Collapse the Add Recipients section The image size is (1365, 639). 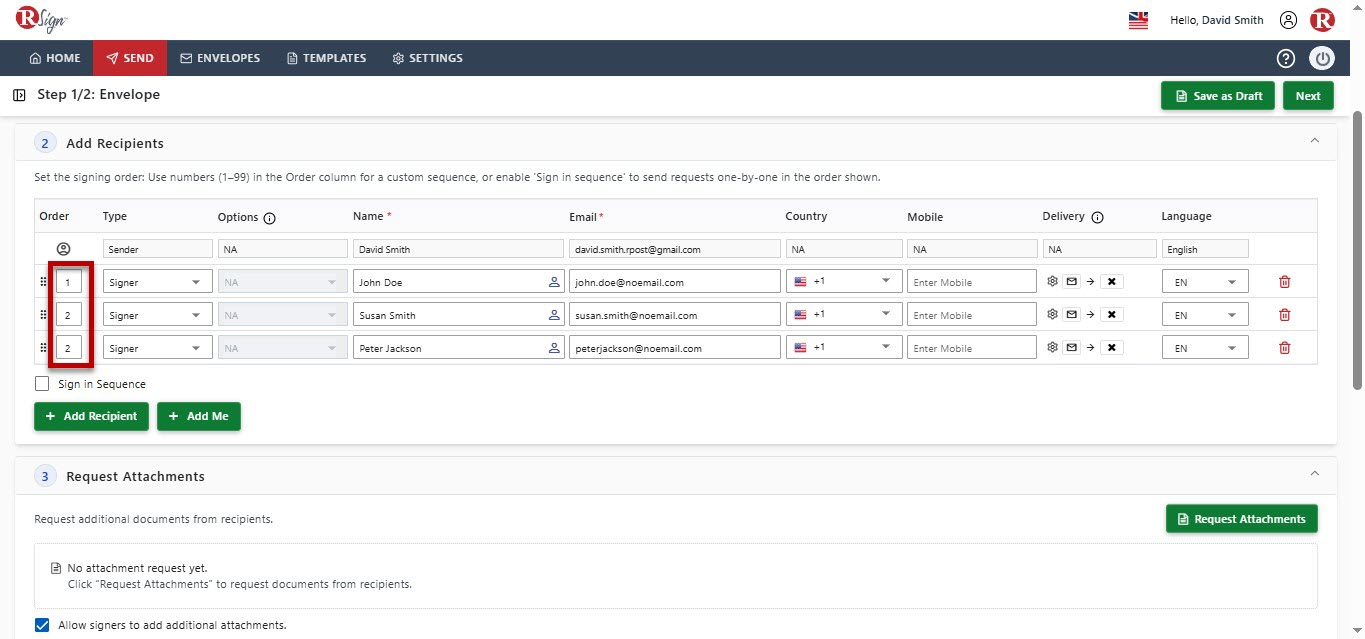1315,141
